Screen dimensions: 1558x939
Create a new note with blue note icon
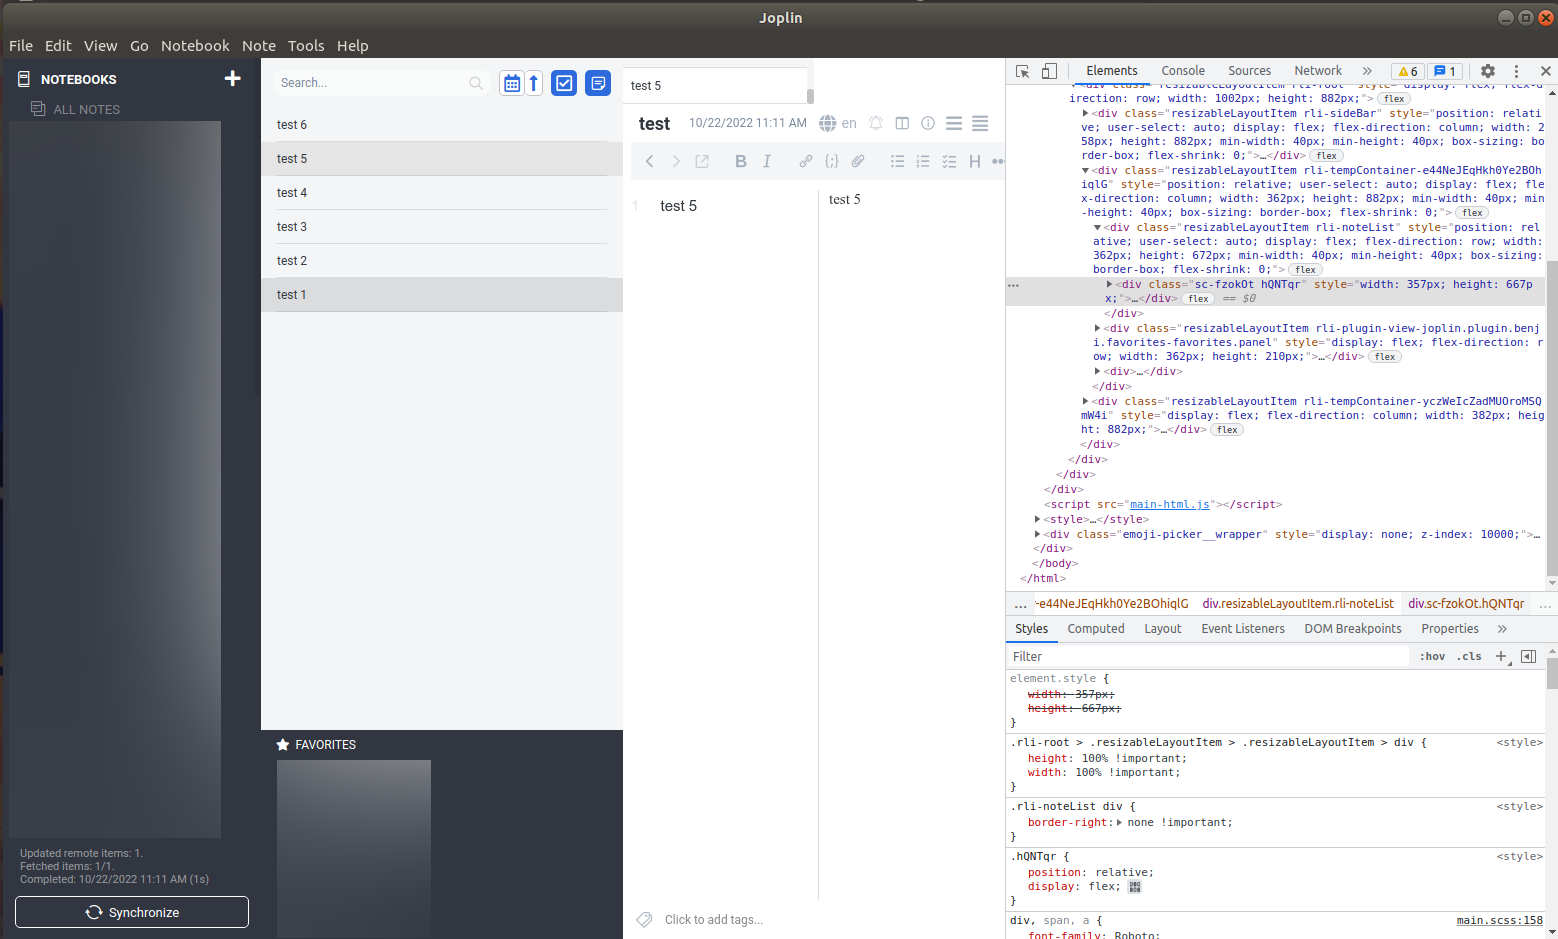598,83
